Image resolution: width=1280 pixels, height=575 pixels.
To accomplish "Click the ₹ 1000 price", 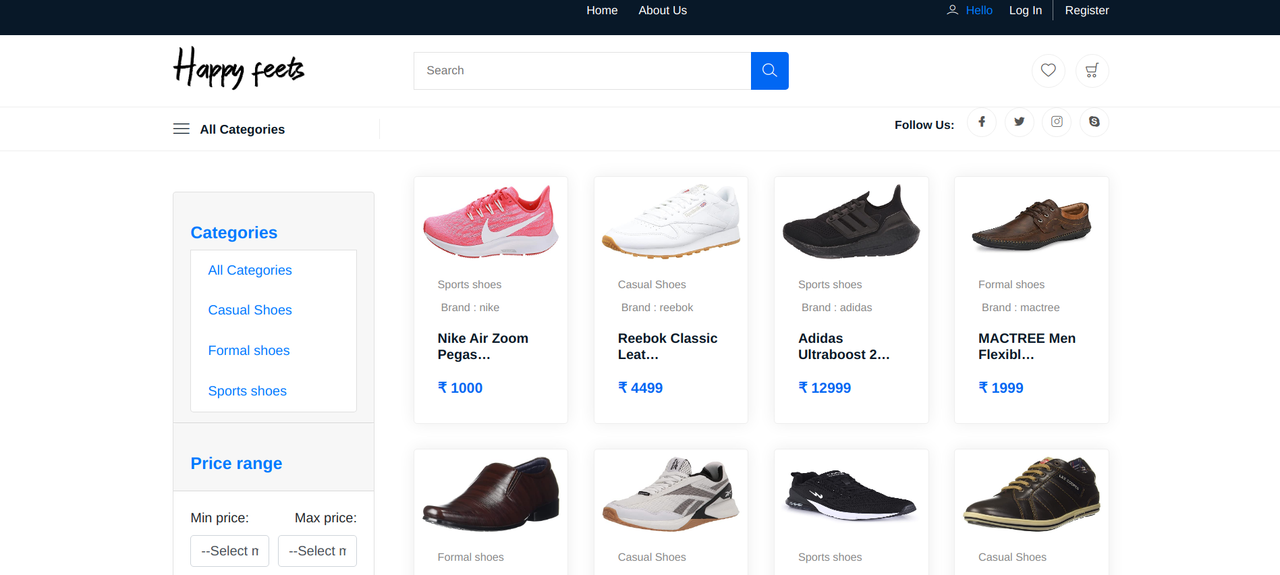I will pos(460,388).
